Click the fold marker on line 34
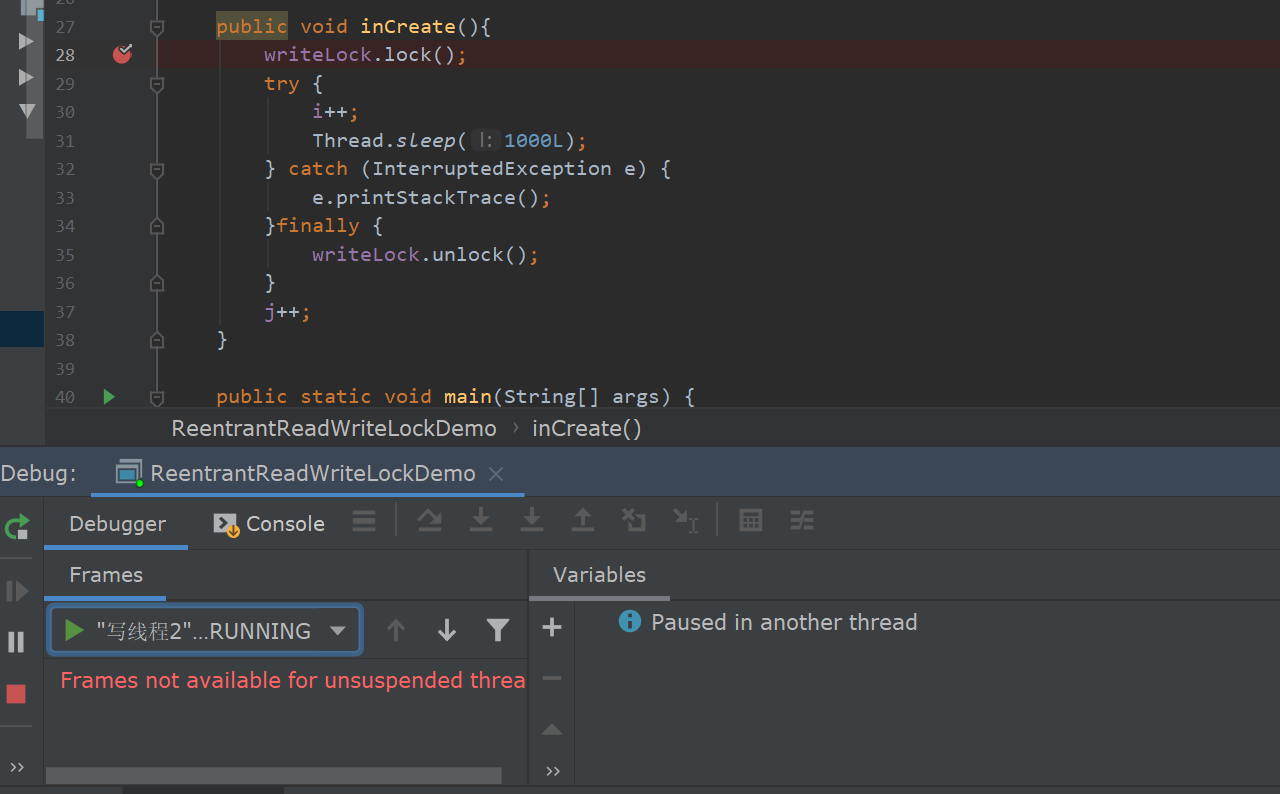This screenshot has height=794, width=1280. [156, 227]
